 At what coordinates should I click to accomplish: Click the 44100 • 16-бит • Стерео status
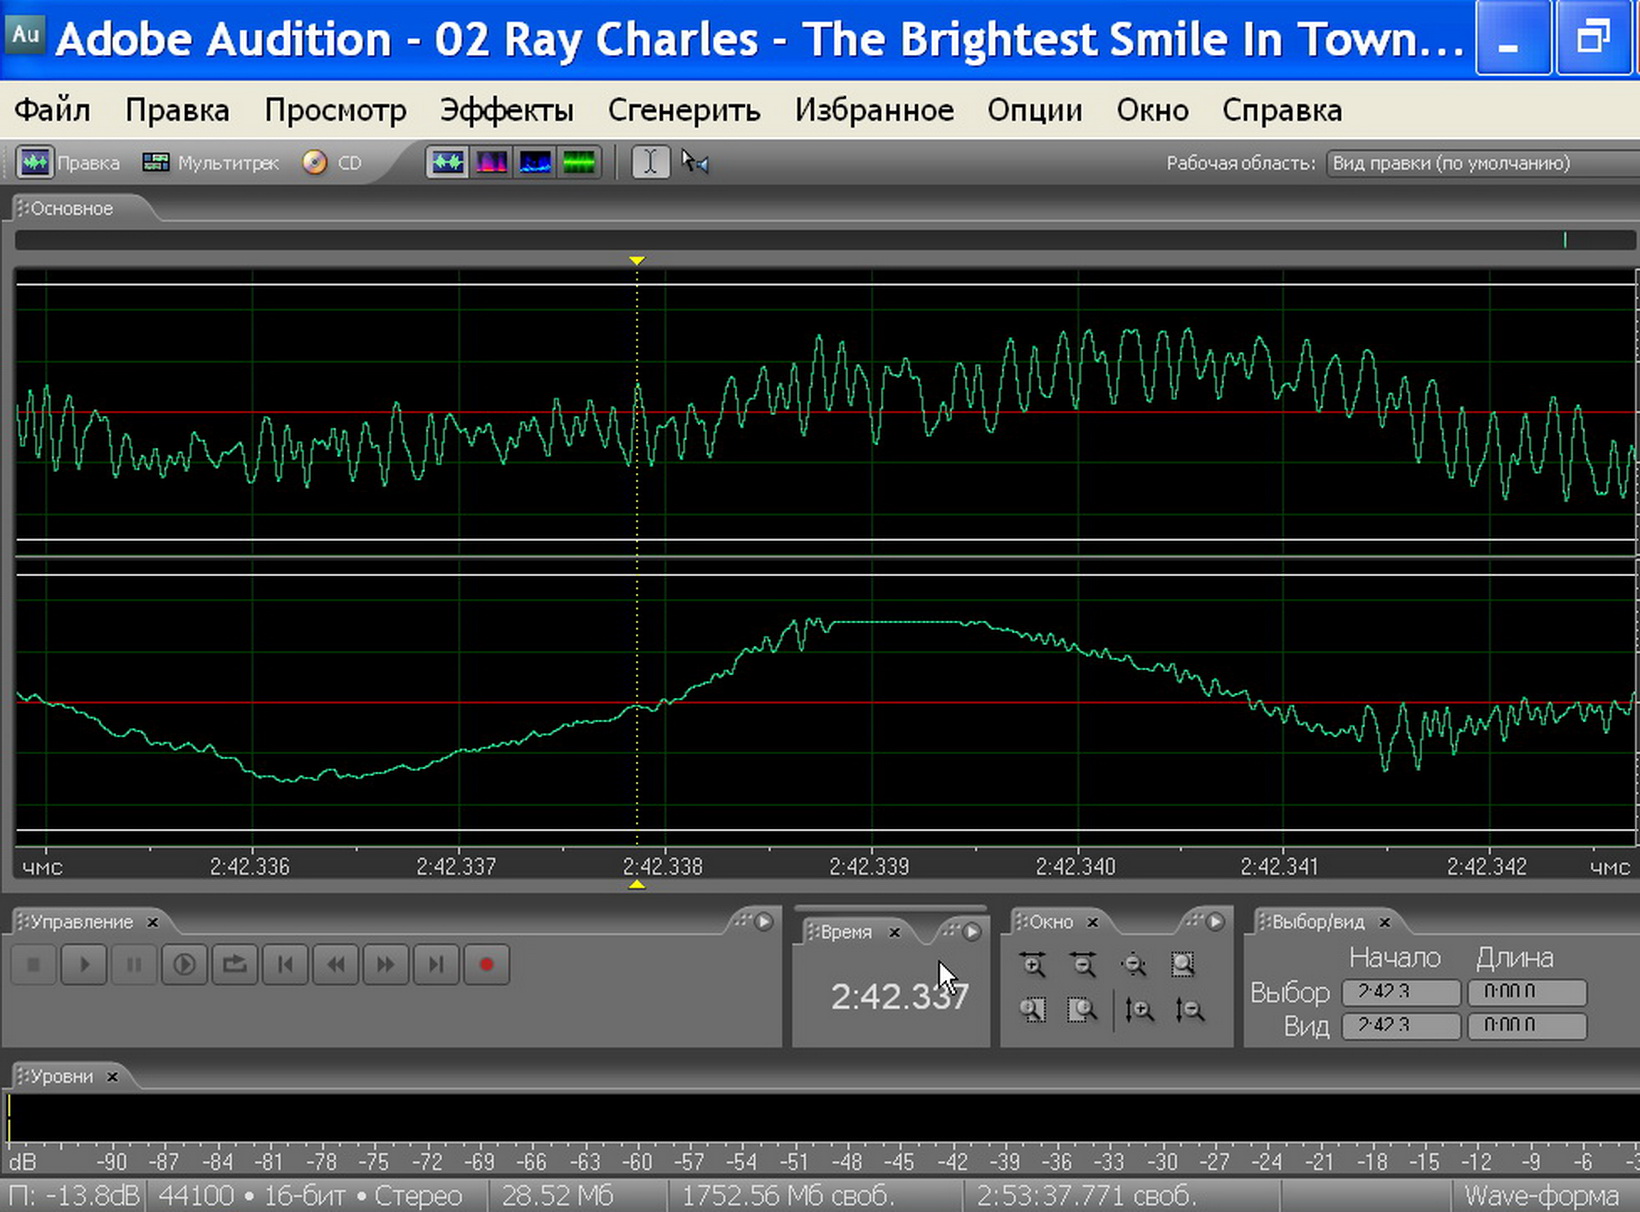point(310,1196)
